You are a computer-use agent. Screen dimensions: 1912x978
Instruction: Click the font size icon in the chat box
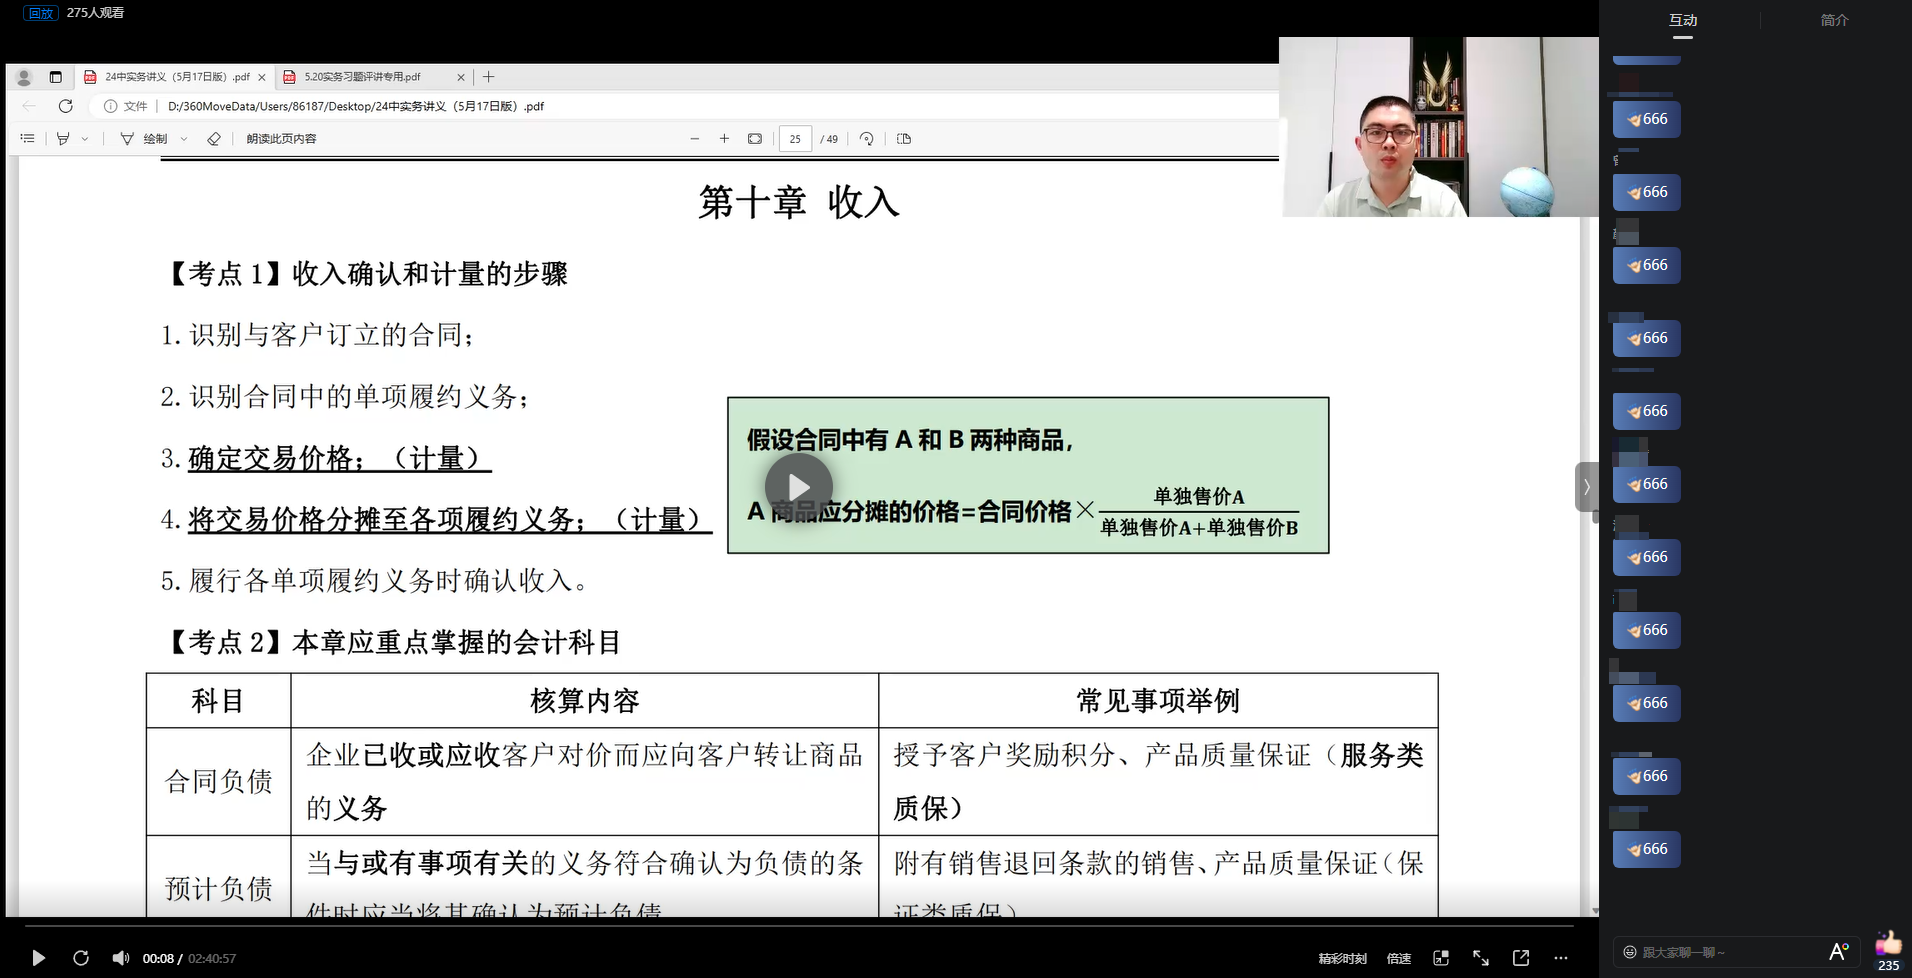point(1838,952)
